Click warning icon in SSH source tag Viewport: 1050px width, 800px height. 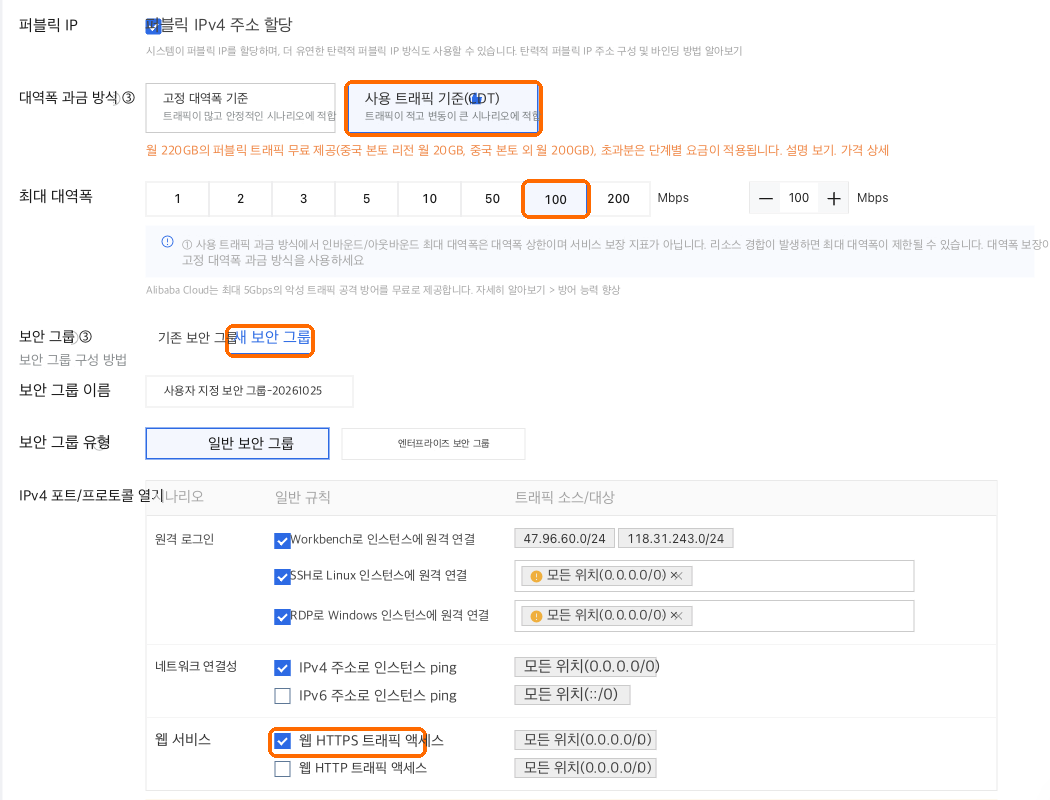coord(536,576)
